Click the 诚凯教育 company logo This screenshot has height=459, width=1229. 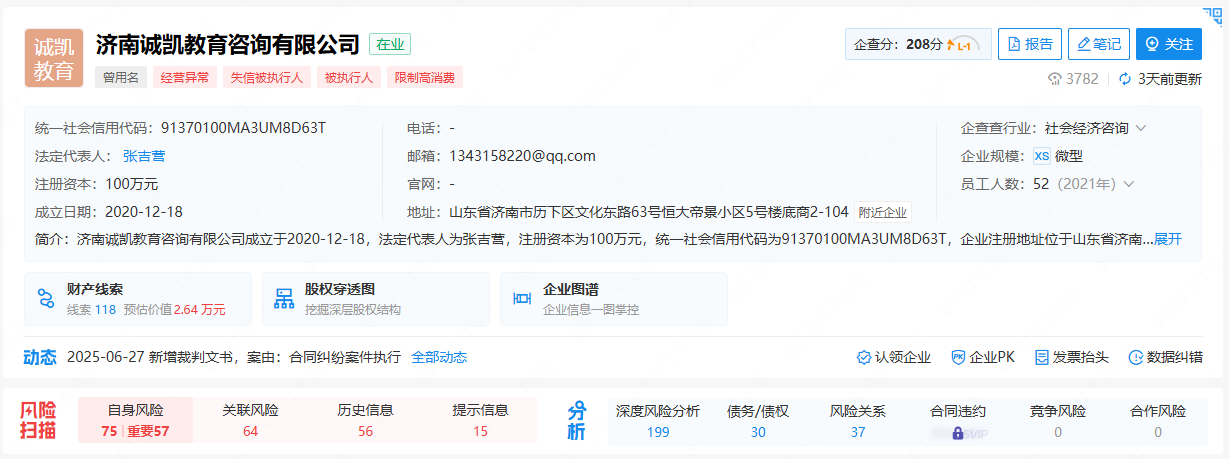pyautogui.click(x=54, y=58)
